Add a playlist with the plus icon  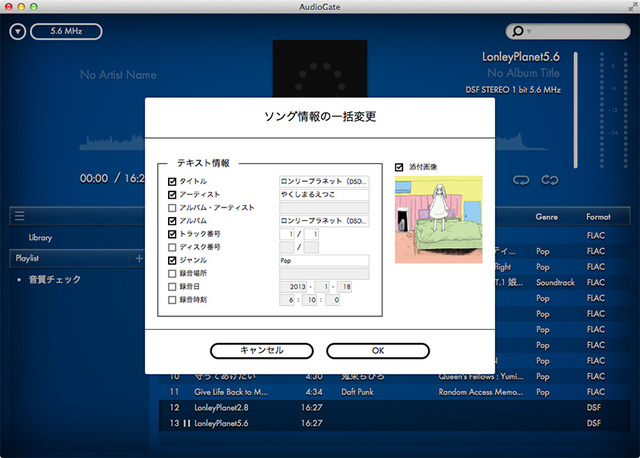139,258
